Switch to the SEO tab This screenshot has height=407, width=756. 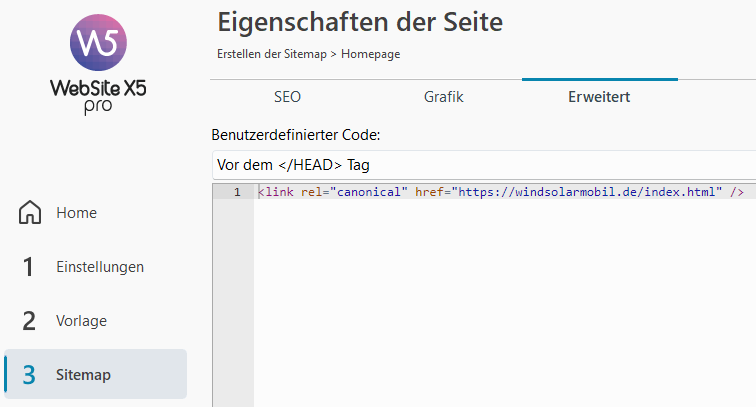point(287,96)
